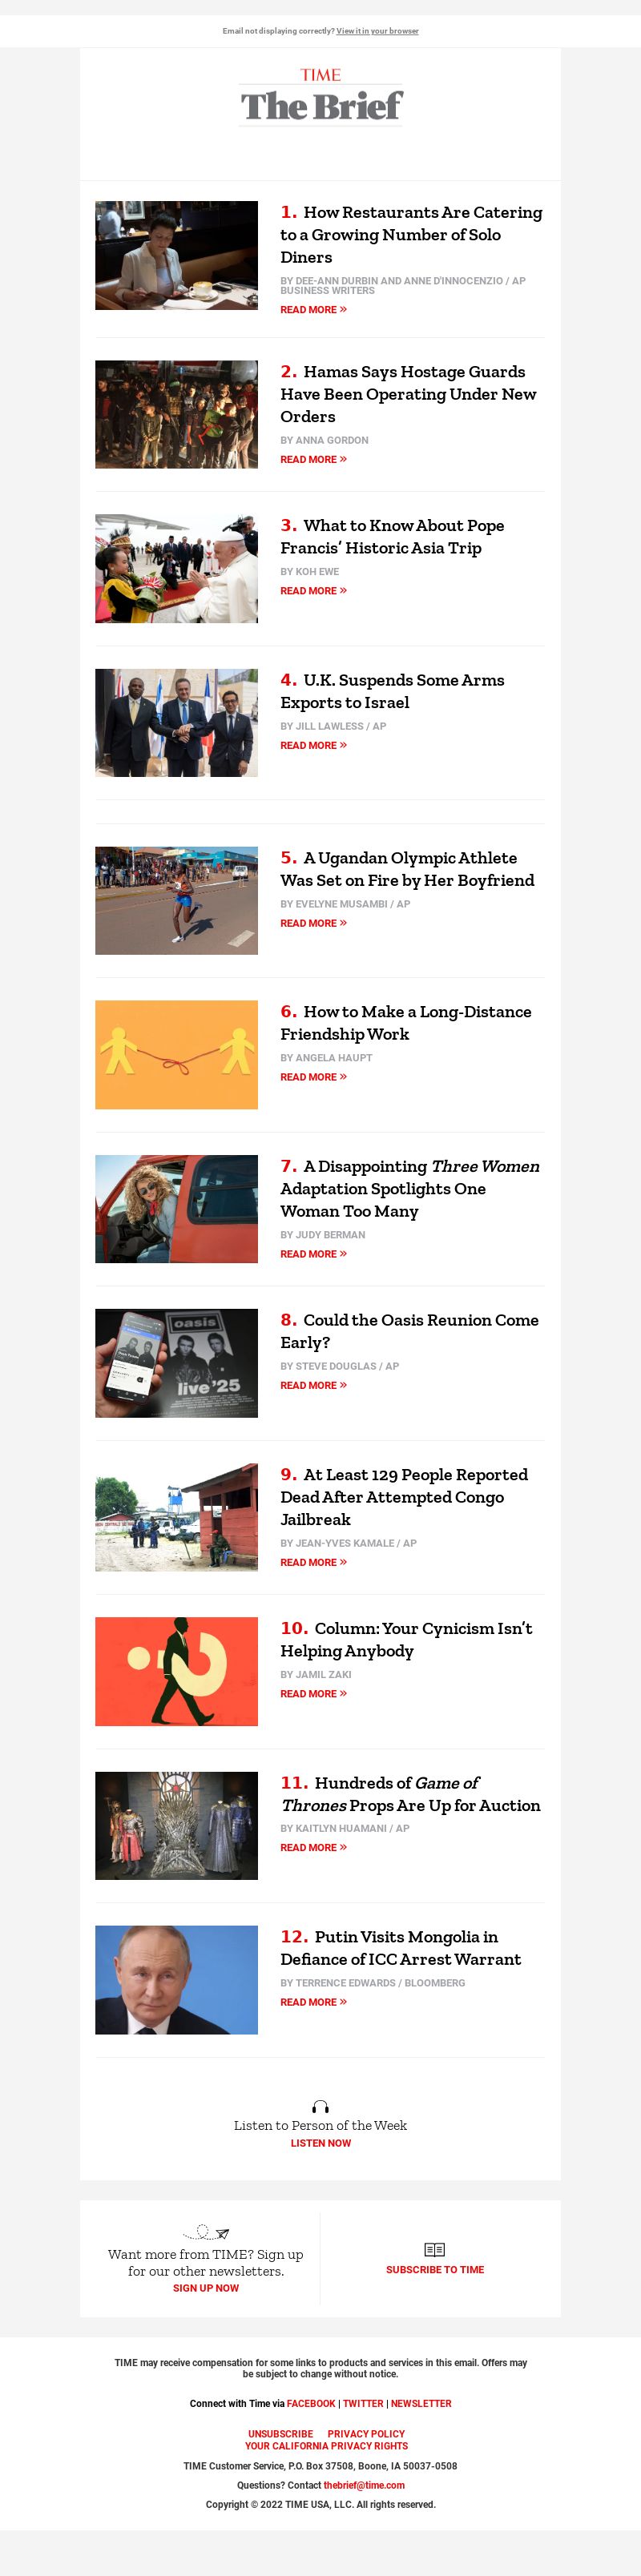This screenshot has width=641, height=2576.
Task: Open the Putin portrait thumbnail
Action: coord(176,1980)
